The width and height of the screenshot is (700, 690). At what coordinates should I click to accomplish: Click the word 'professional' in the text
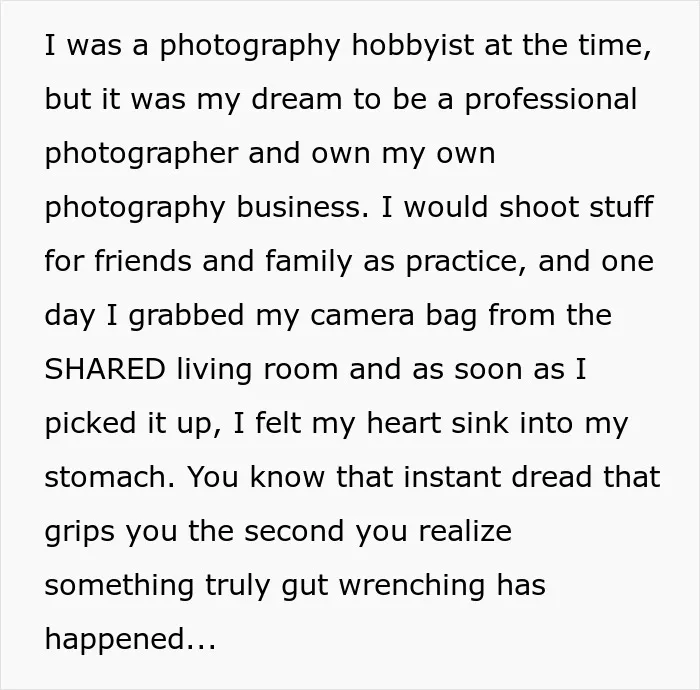pos(551,101)
